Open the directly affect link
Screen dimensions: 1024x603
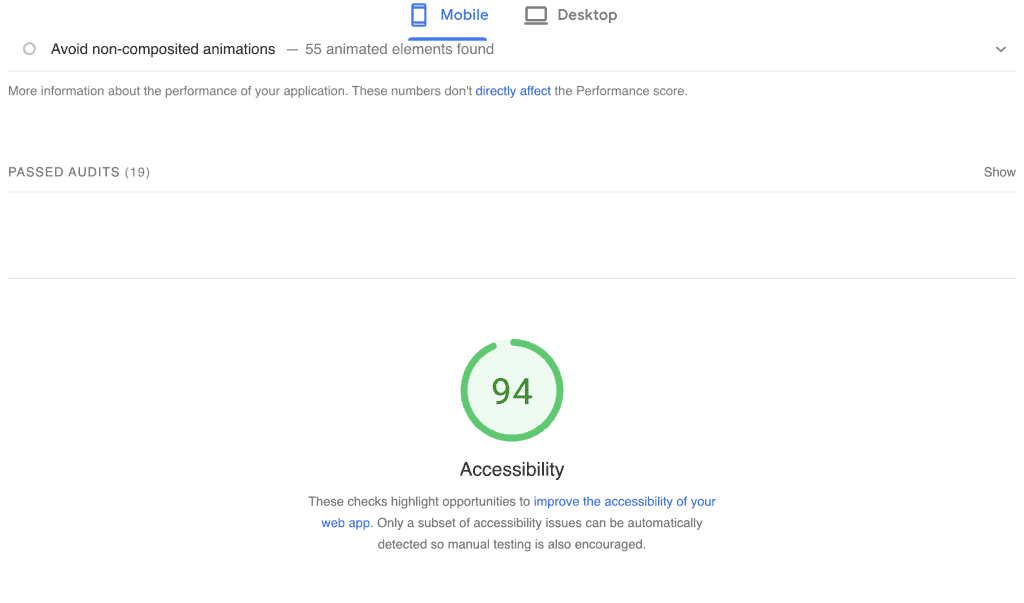(513, 90)
